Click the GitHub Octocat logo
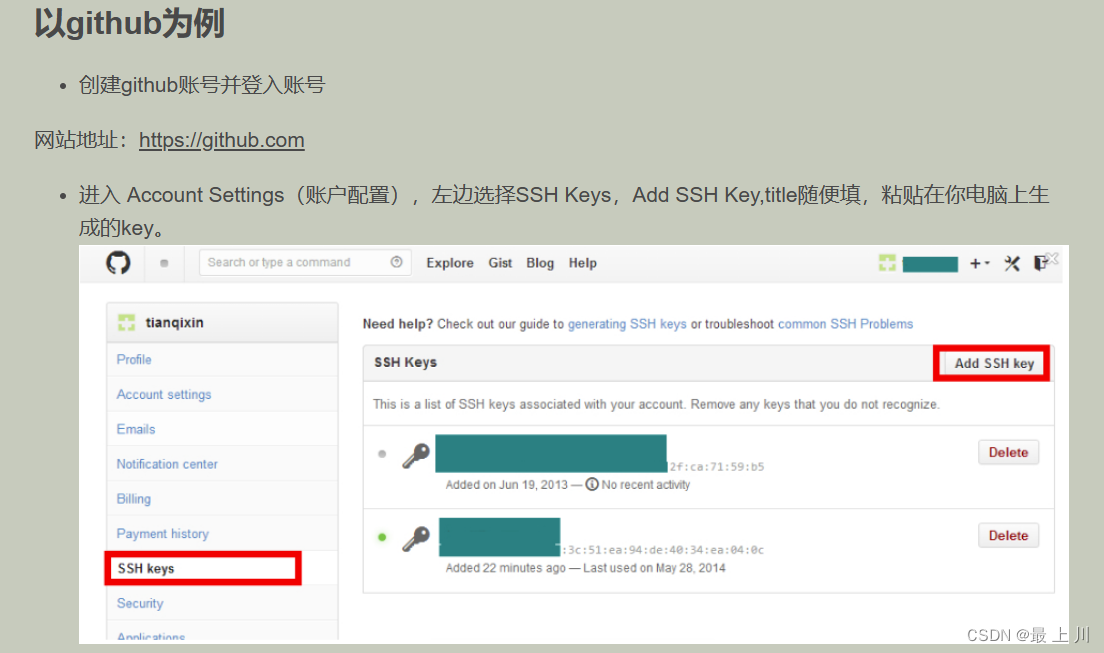 (118, 263)
